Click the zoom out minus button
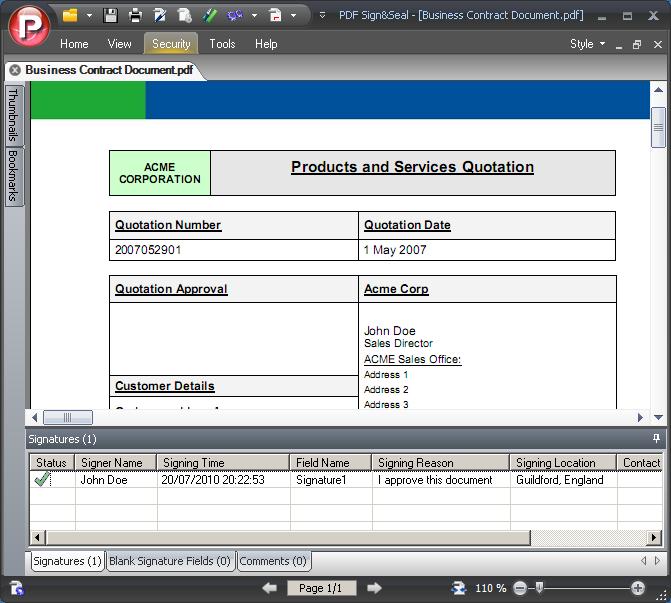This screenshot has height=603, width=671. pos(520,588)
